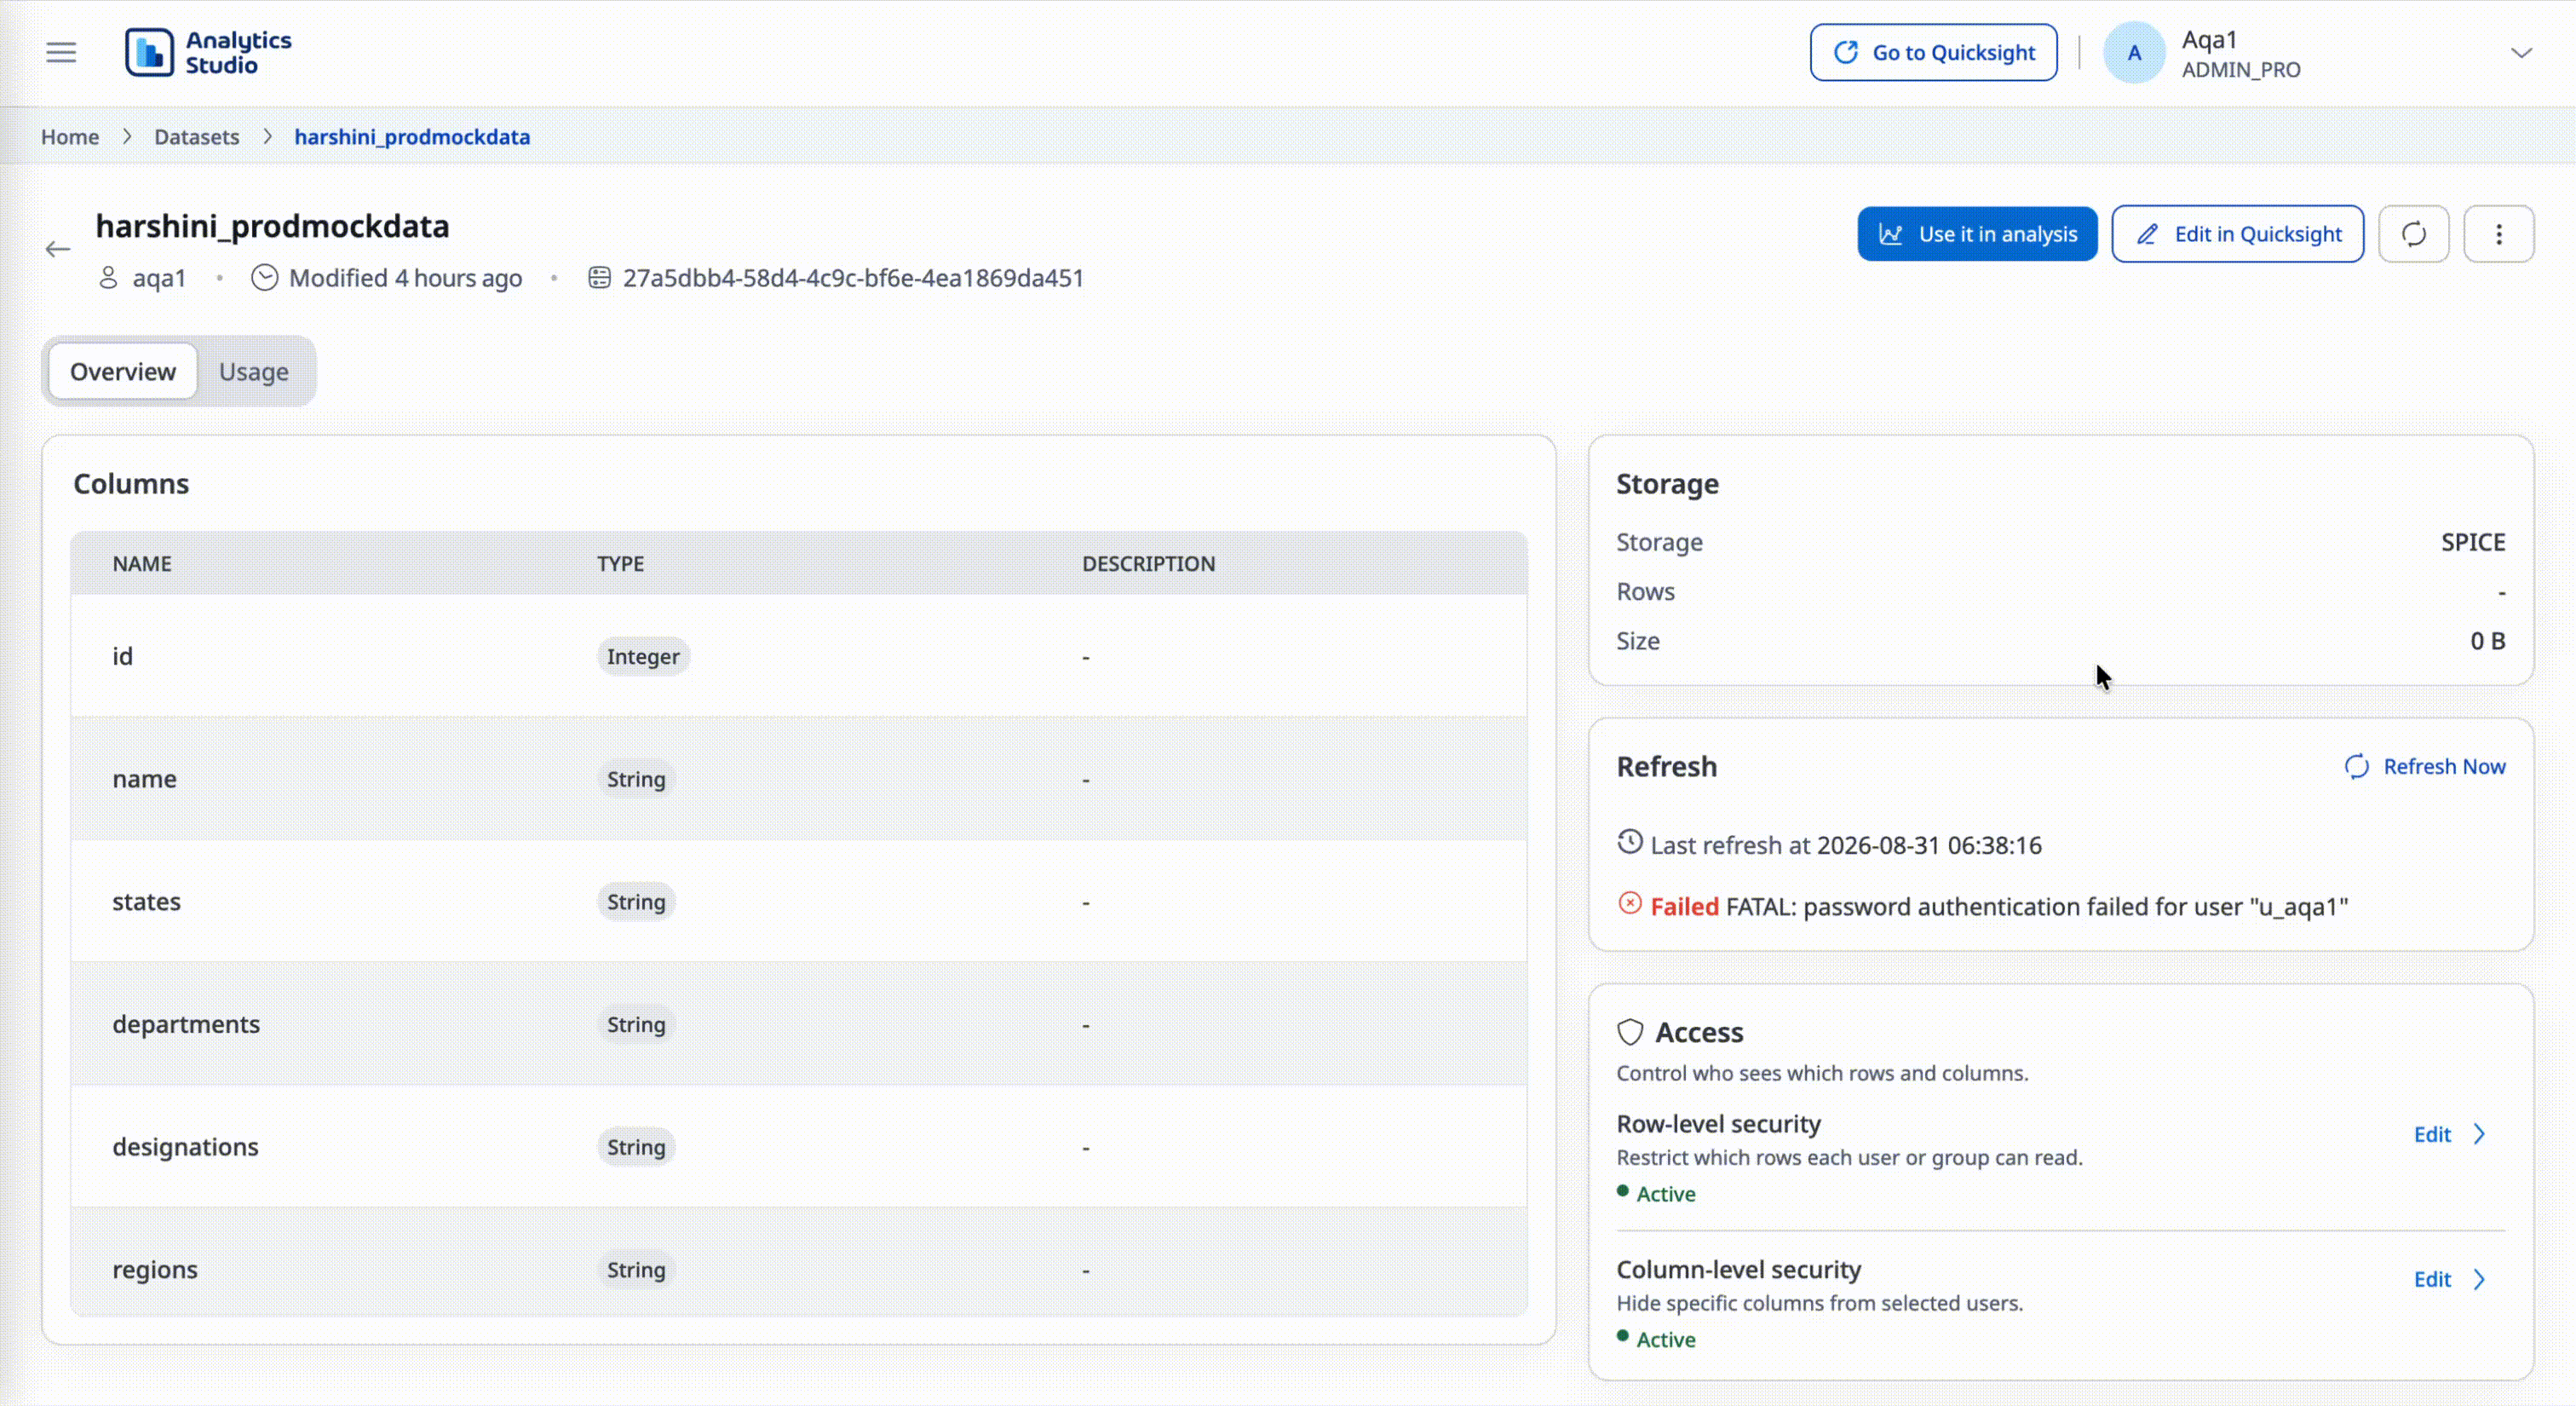Click the String badge in regions row
This screenshot has height=1406, width=2576.
click(x=636, y=1270)
